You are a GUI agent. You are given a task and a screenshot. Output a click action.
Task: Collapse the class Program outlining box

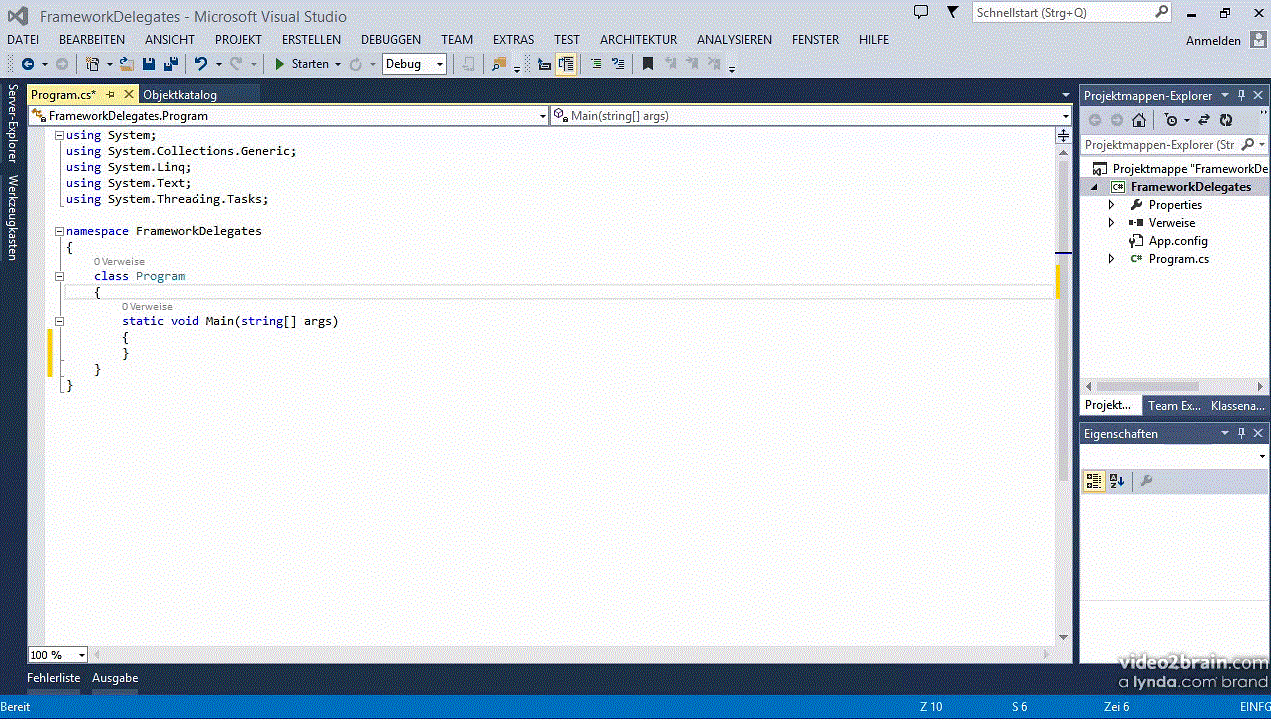coord(59,276)
